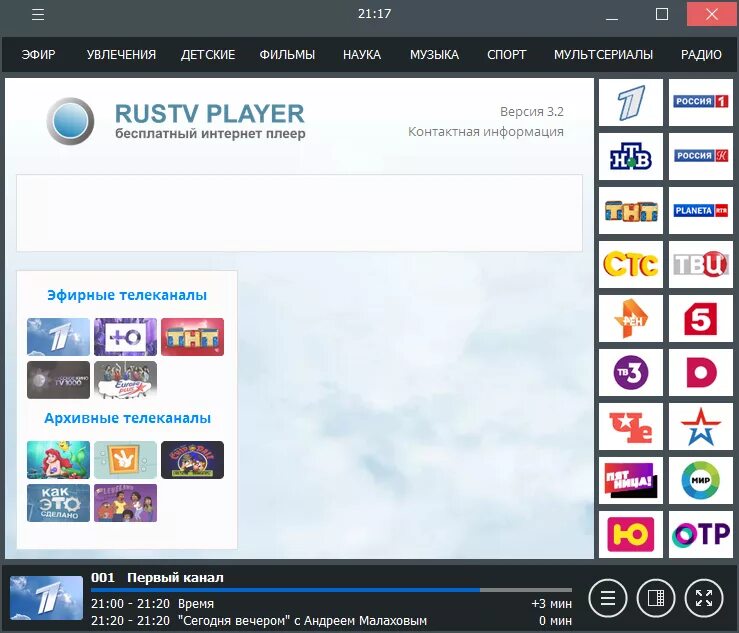Switch to the МУЛЬТСЕРИАЛЫ tab
This screenshot has height=633, width=739.
coord(603,55)
